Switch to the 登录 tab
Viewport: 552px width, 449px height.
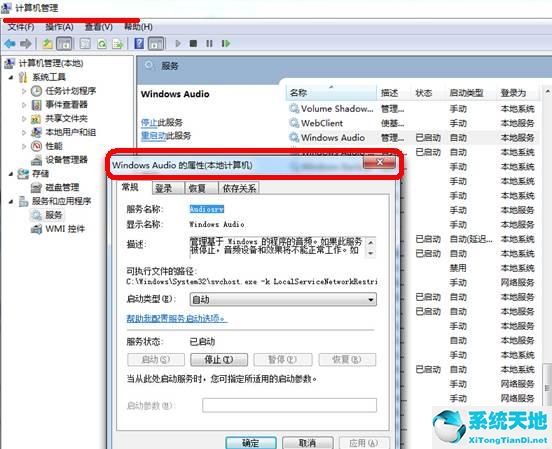(168, 188)
